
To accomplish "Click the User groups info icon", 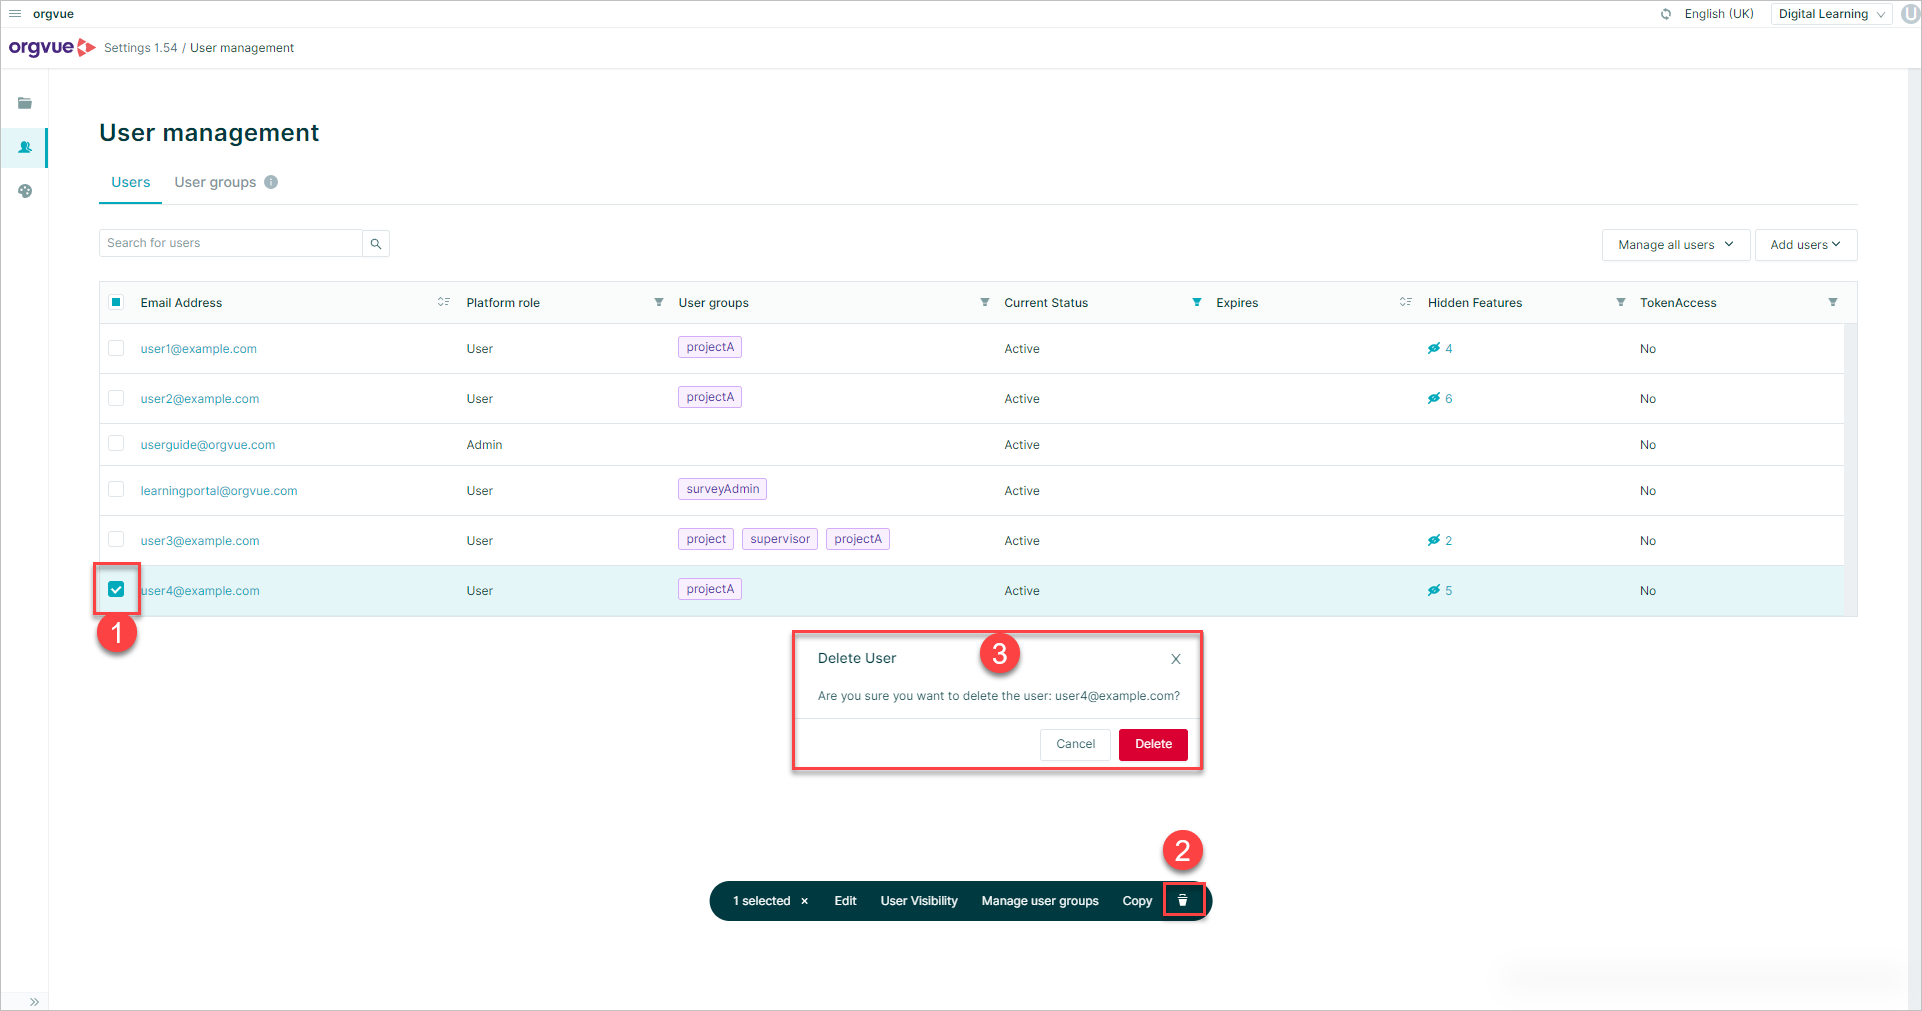I will [271, 182].
